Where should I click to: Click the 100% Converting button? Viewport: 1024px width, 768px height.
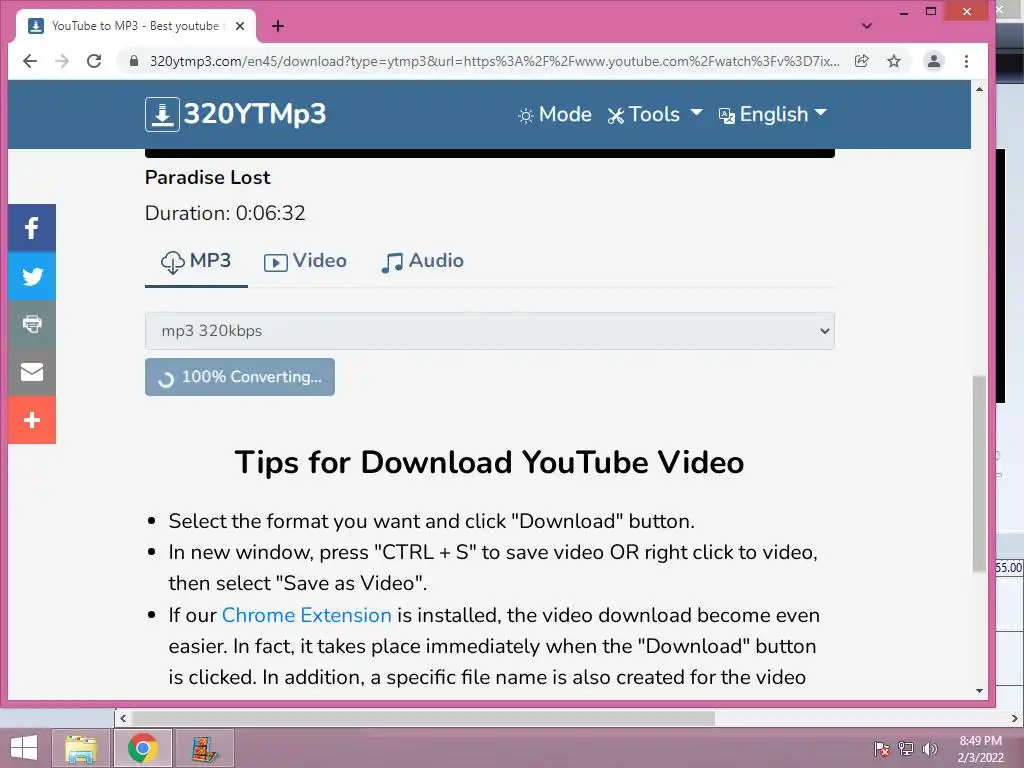click(x=240, y=377)
